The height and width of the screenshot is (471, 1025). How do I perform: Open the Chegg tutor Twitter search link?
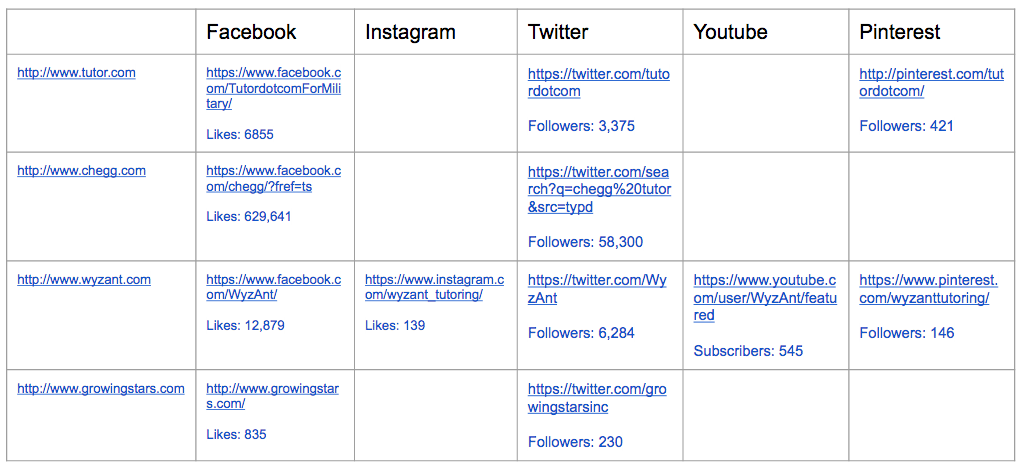(x=599, y=189)
